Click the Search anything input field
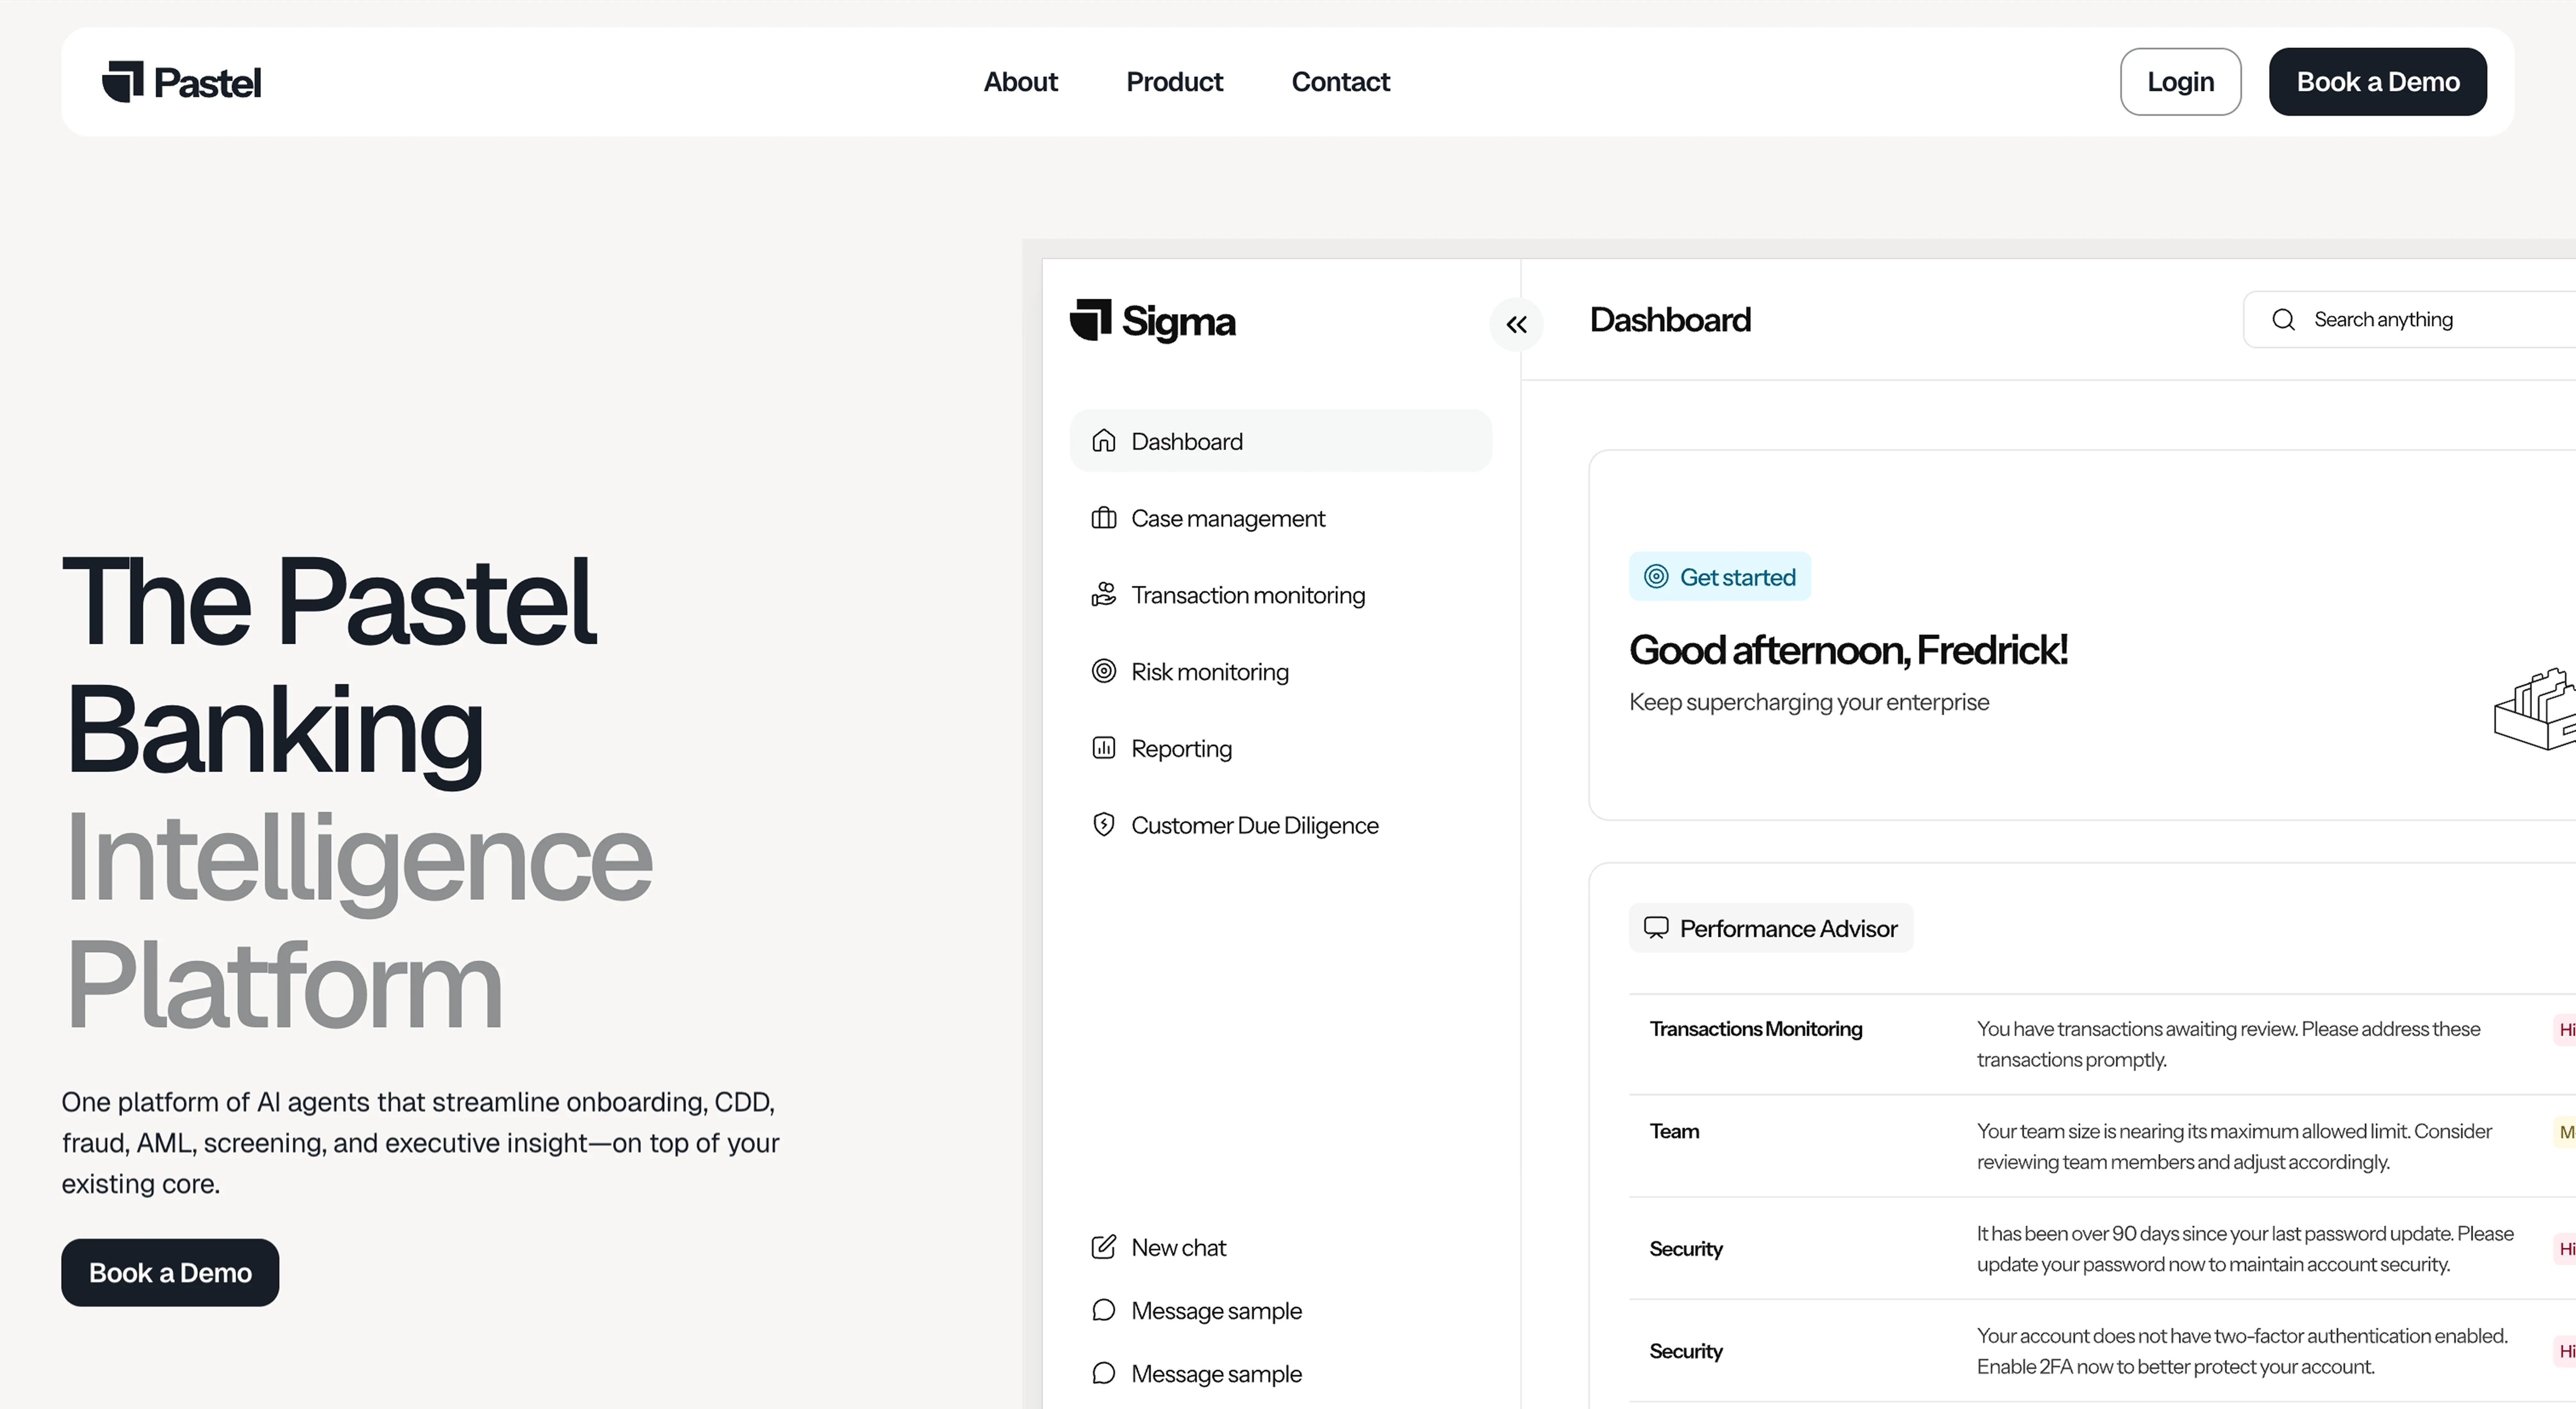Screen dimensions: 2576x1409 2420,320
